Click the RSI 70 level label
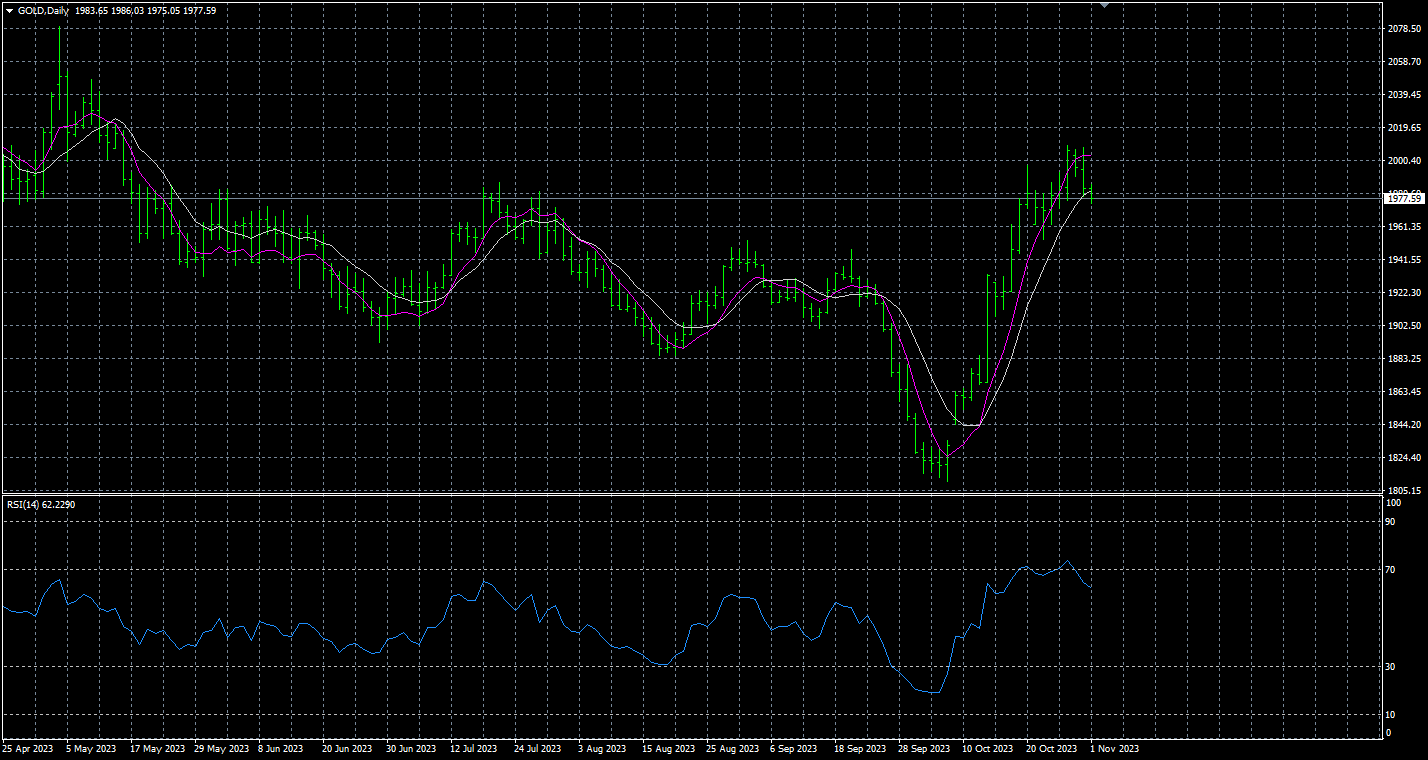Screen dimensions: 1428x760 (1390, 570)
